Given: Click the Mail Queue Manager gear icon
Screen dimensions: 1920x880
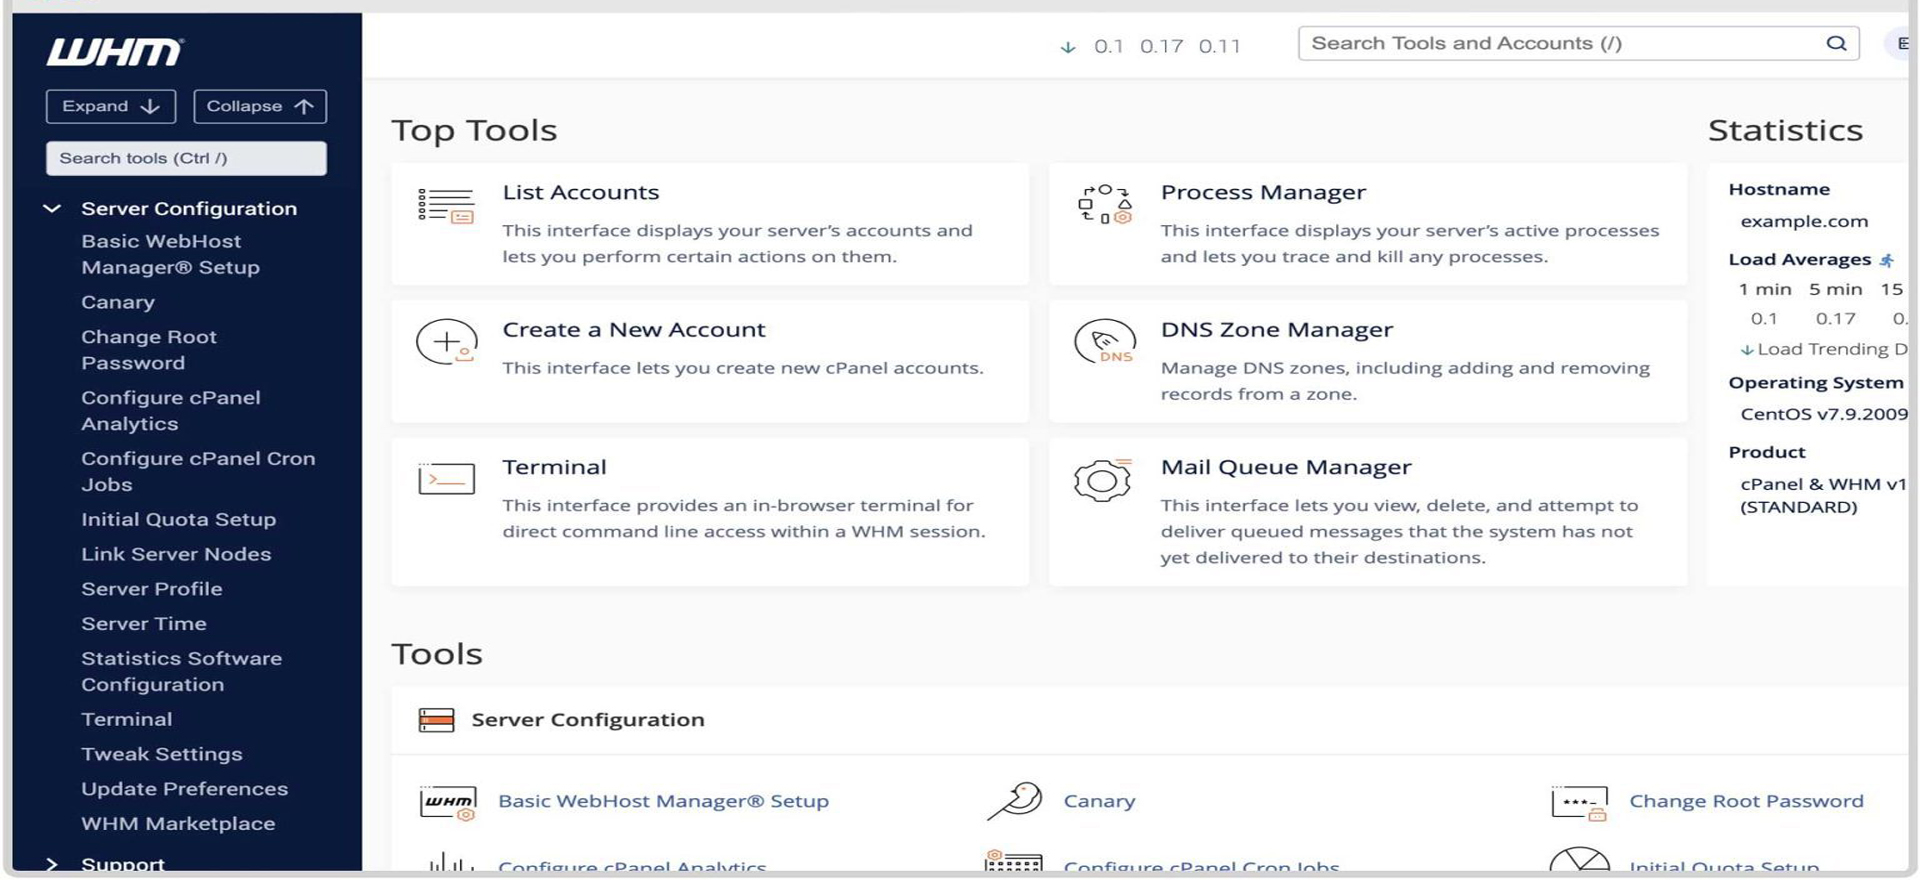Looking at the screenshot, I should click(x=1102, y=480).
